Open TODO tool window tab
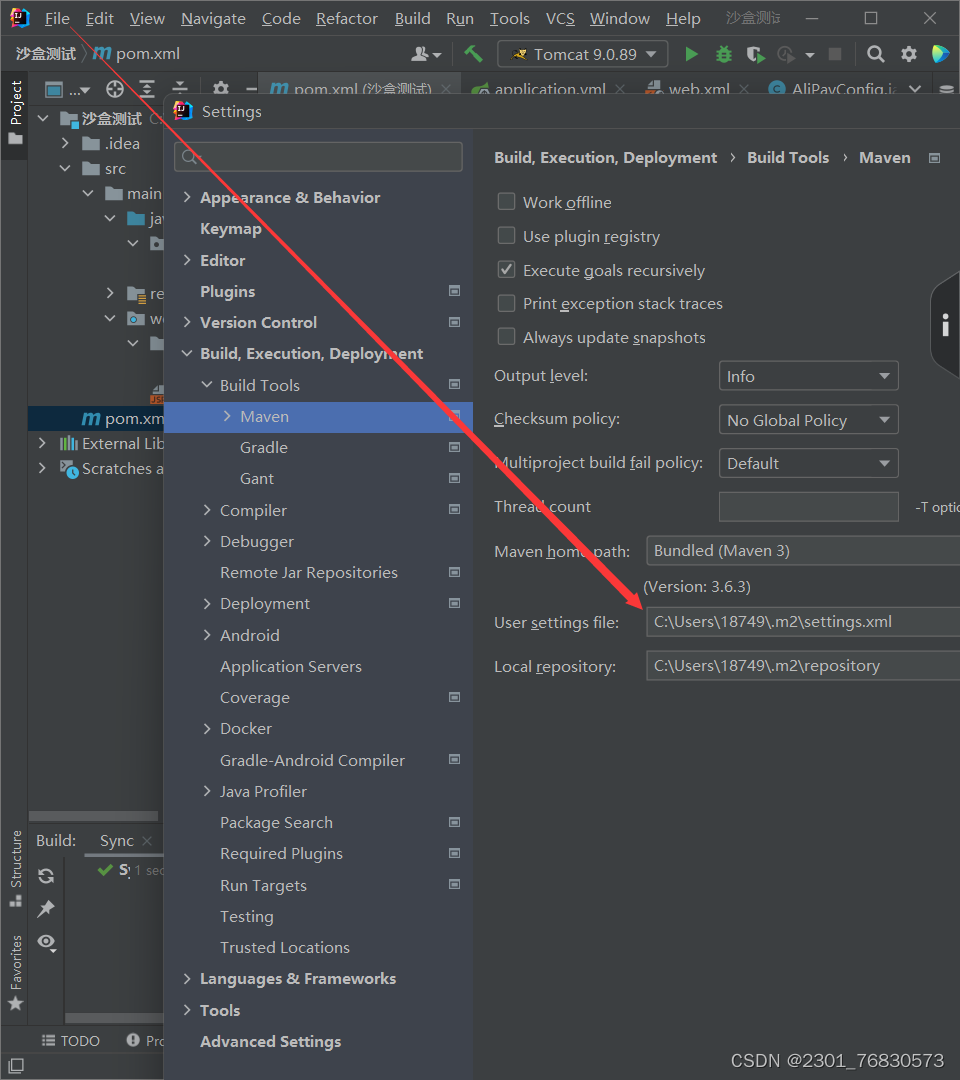 tap(71, 1041)
